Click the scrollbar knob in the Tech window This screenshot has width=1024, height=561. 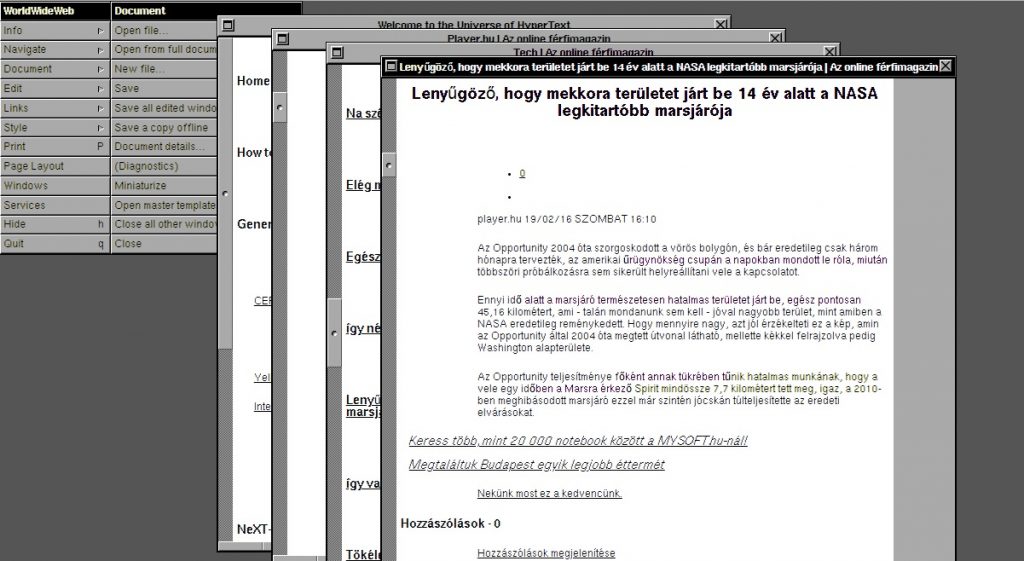click(x=335, y=331)
